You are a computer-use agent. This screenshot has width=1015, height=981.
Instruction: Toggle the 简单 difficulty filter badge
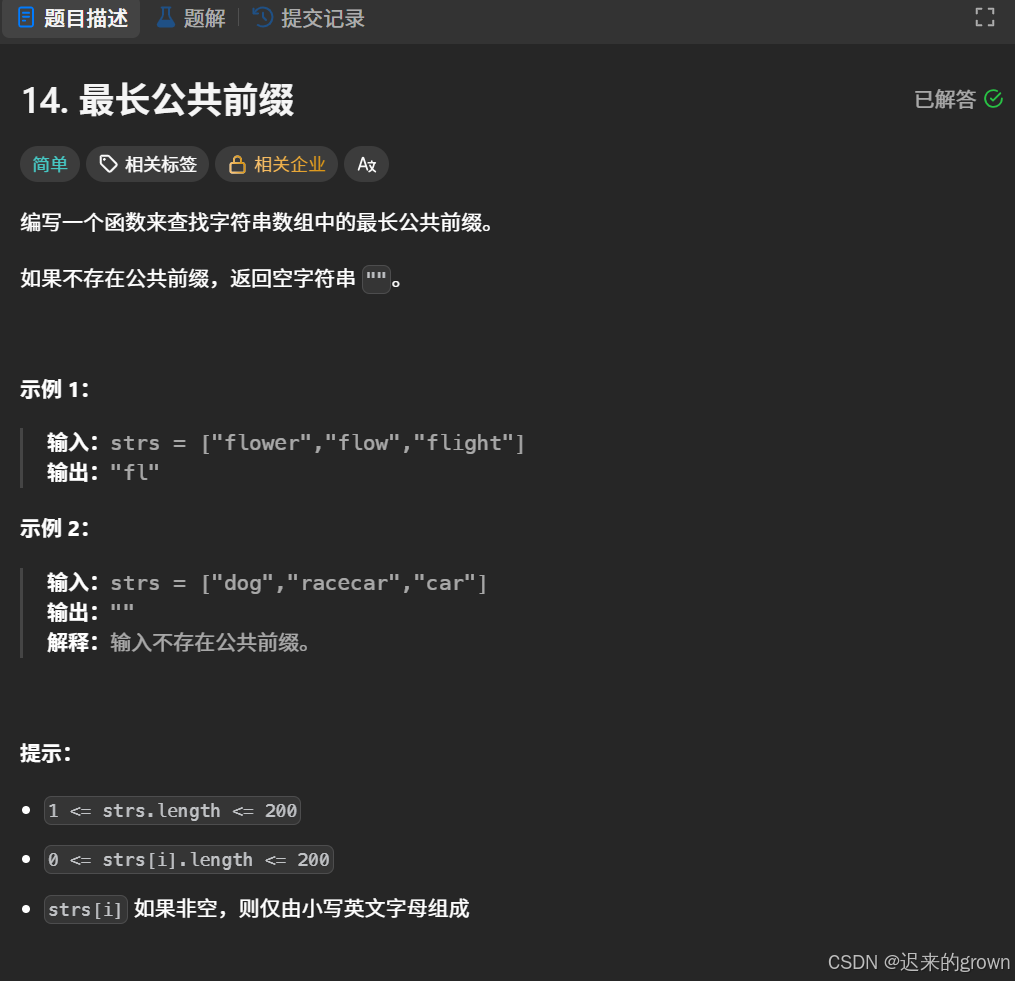(x=49, y=163)
